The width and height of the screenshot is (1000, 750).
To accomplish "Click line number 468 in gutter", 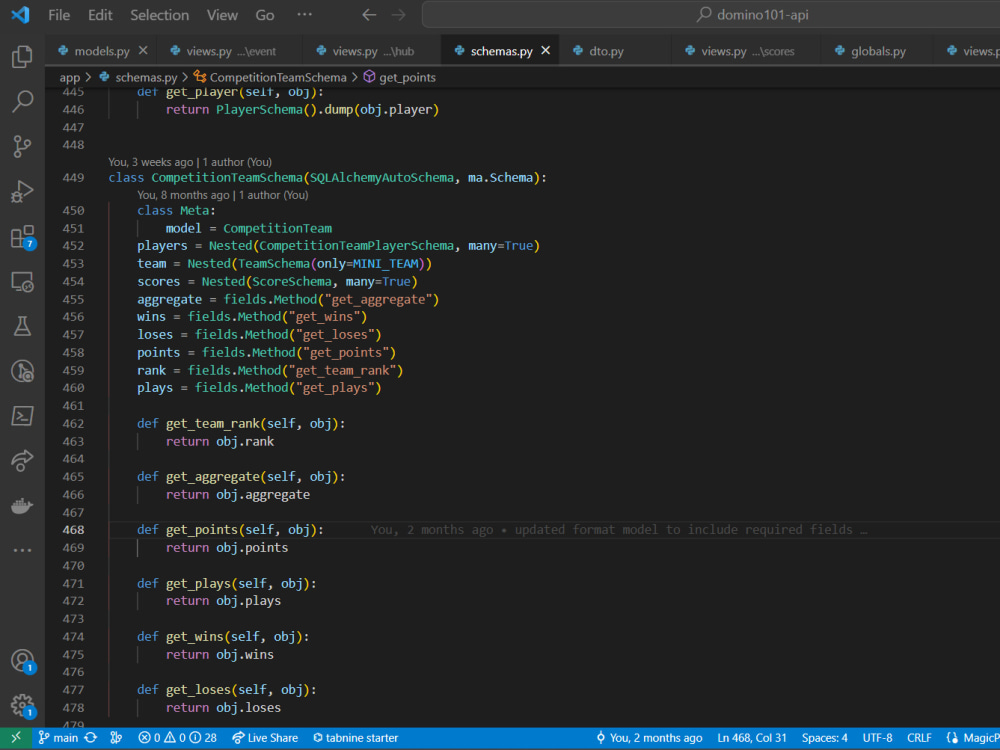I will [73, 530].
